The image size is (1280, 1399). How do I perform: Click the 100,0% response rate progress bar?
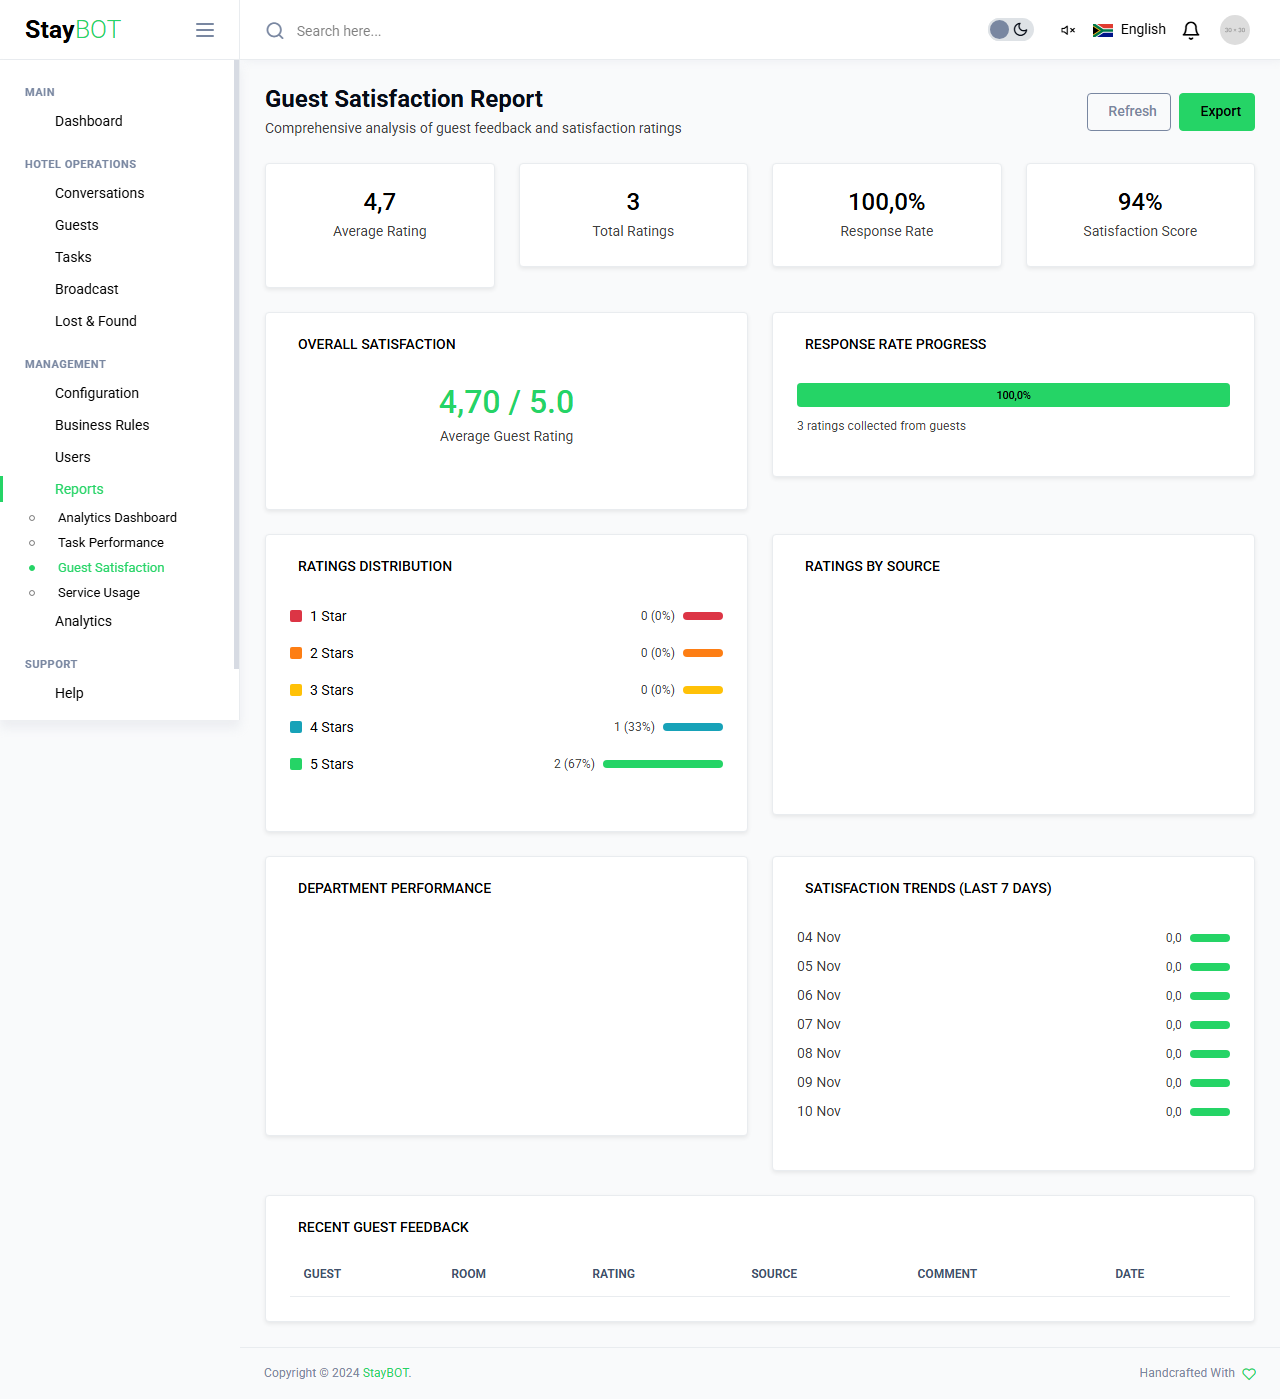[1013, 395]
